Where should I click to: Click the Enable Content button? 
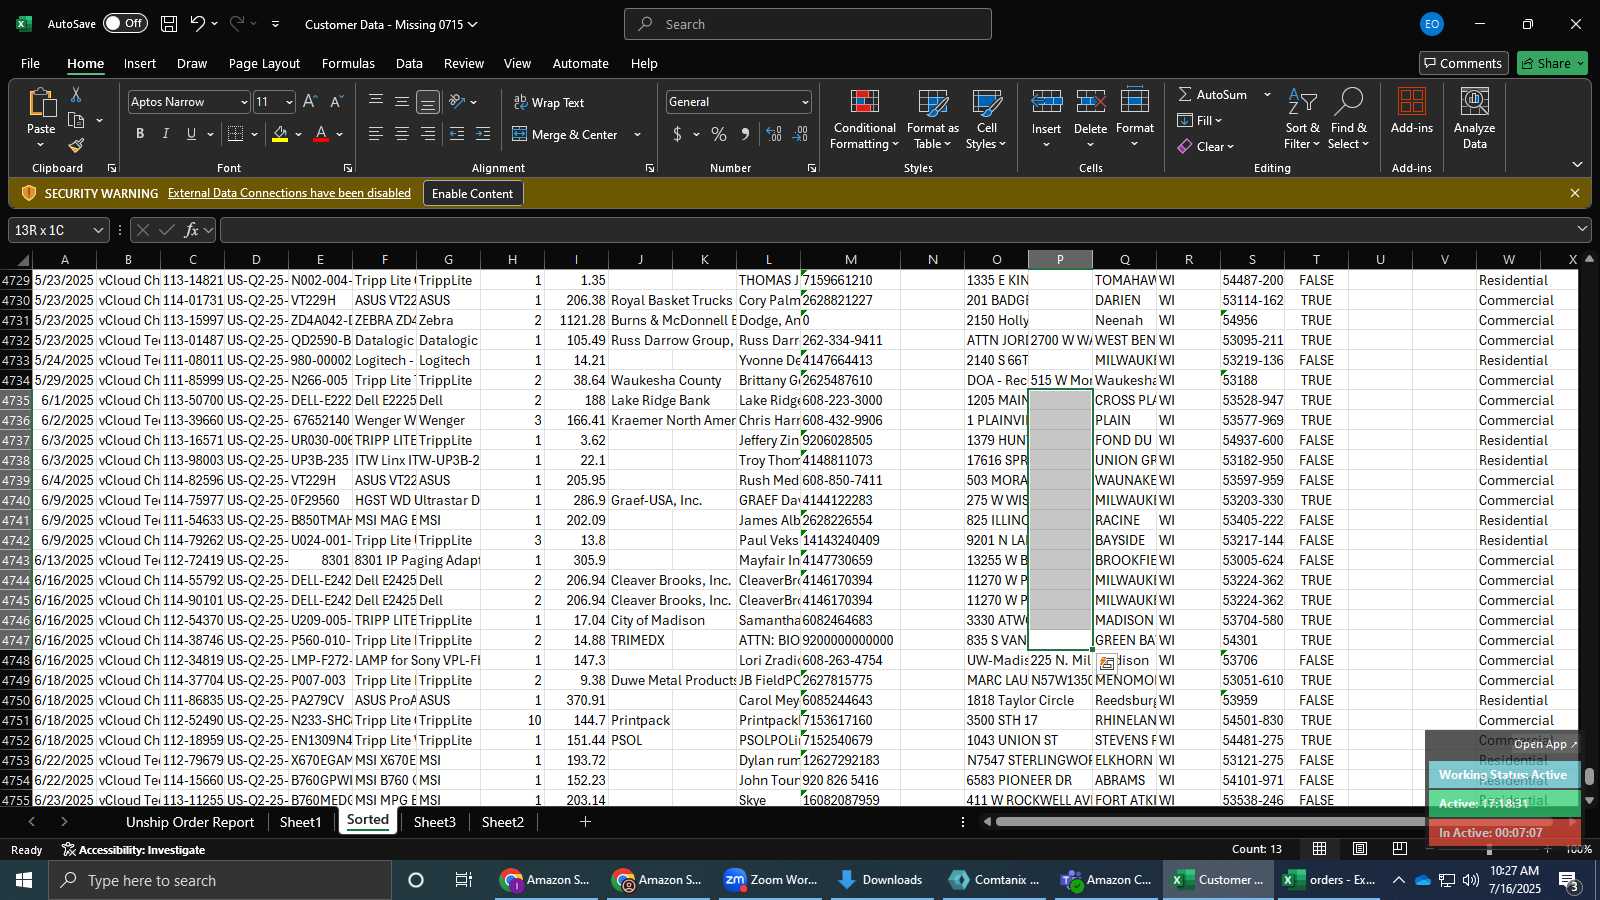coord(472,193)
